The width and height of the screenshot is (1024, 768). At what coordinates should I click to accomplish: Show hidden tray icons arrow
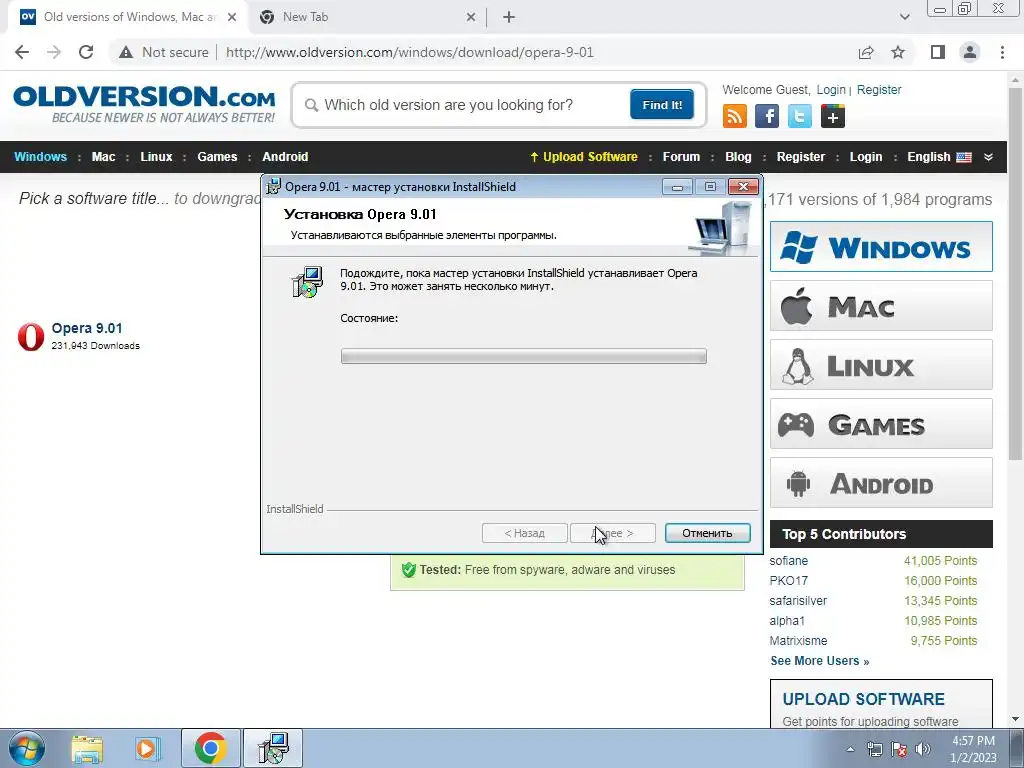pyautogui.click(x=850, y=749)
